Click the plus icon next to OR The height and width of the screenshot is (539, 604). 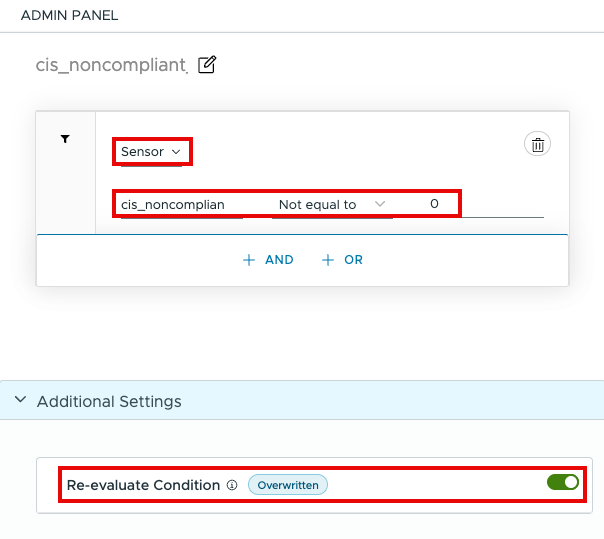327,260
